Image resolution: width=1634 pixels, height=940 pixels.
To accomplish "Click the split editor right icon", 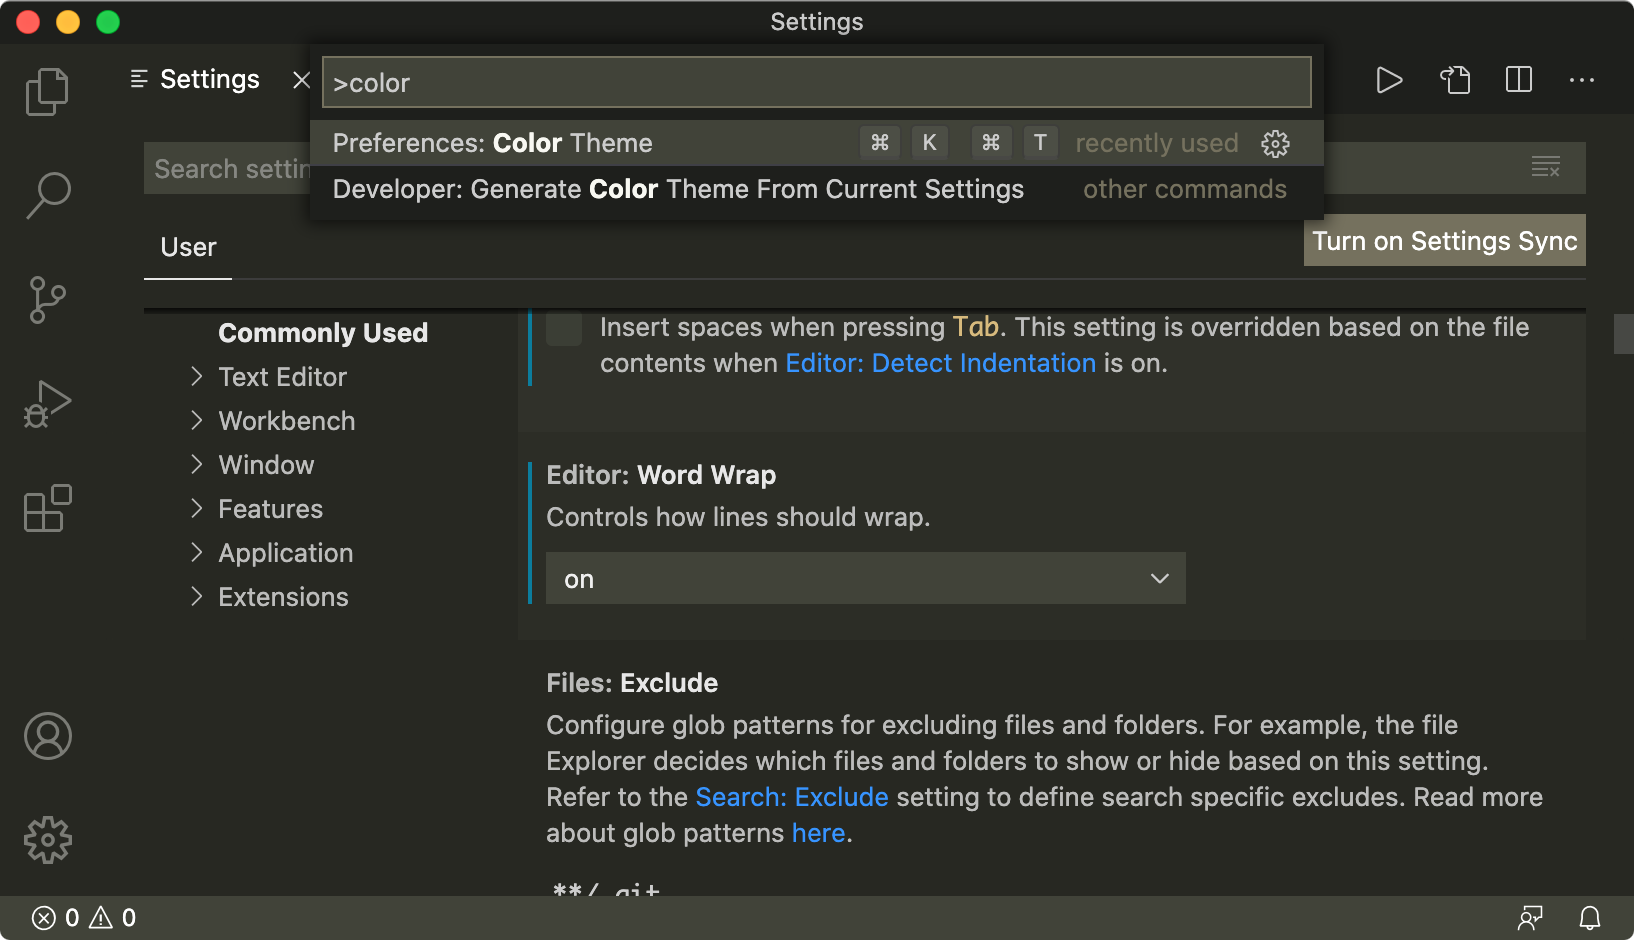I will [1518, 80].
